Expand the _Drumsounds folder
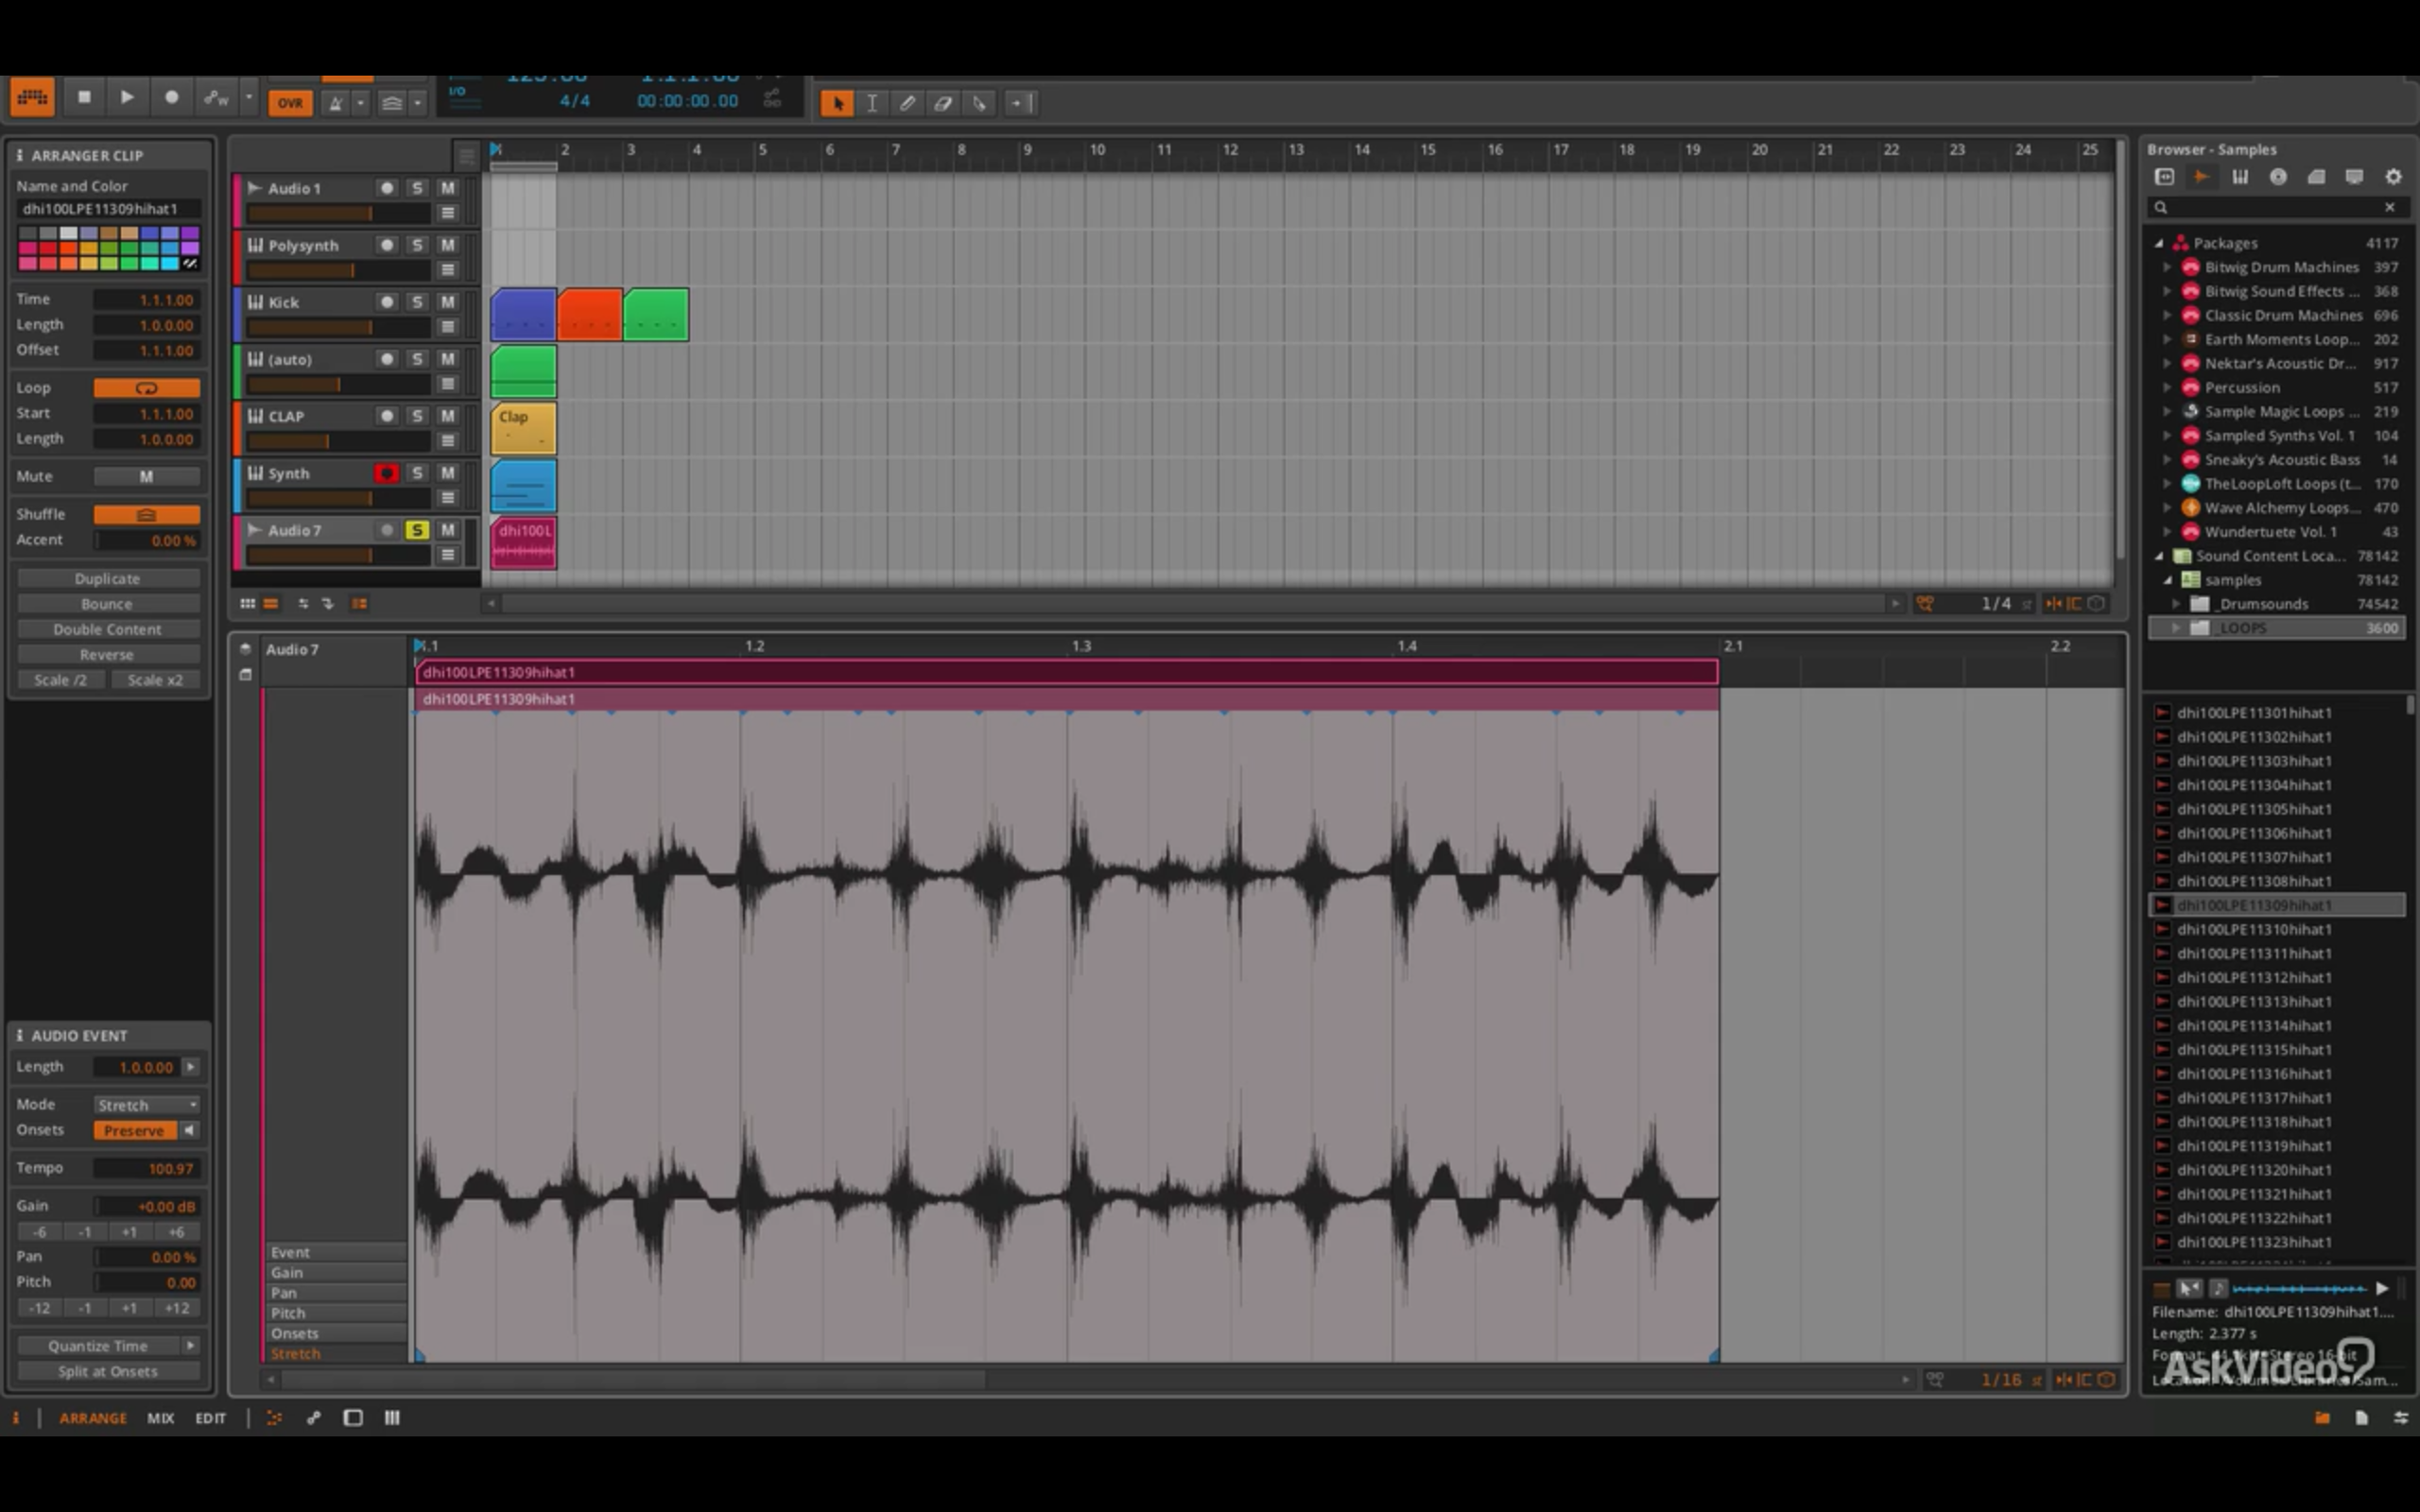 tap(2176, 604)
